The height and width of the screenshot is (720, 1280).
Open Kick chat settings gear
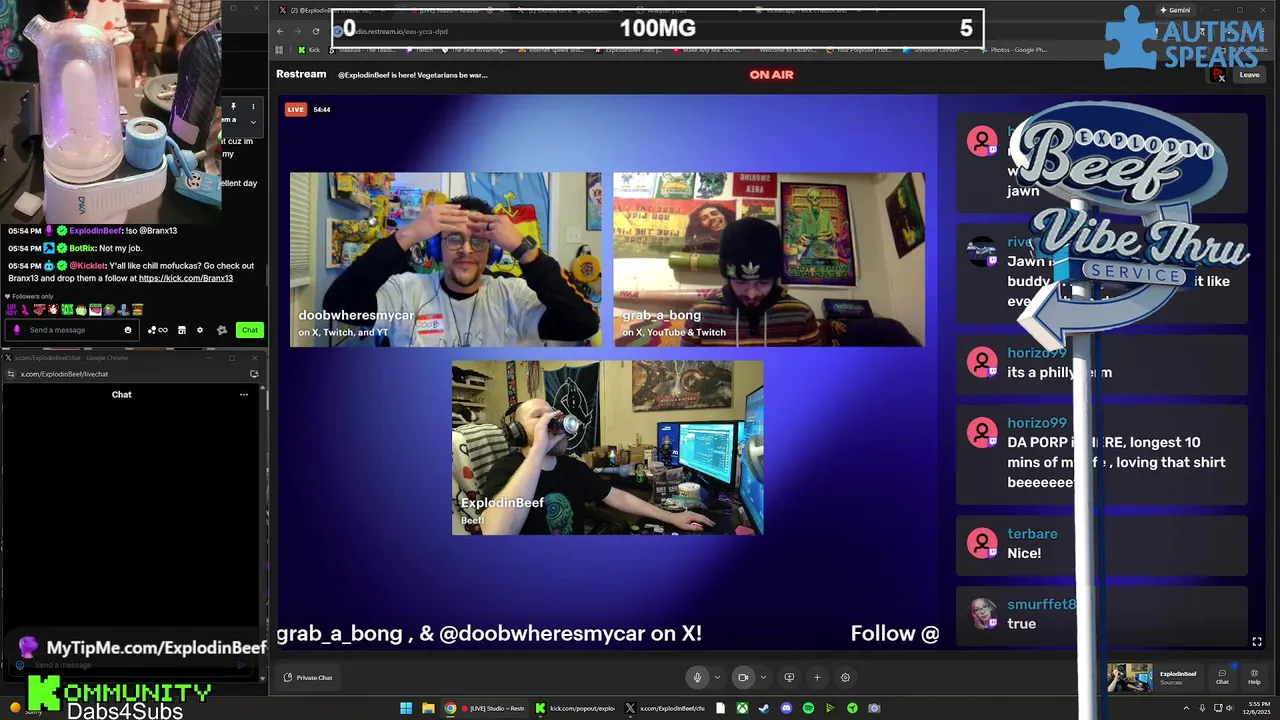(x=200, y=330)
